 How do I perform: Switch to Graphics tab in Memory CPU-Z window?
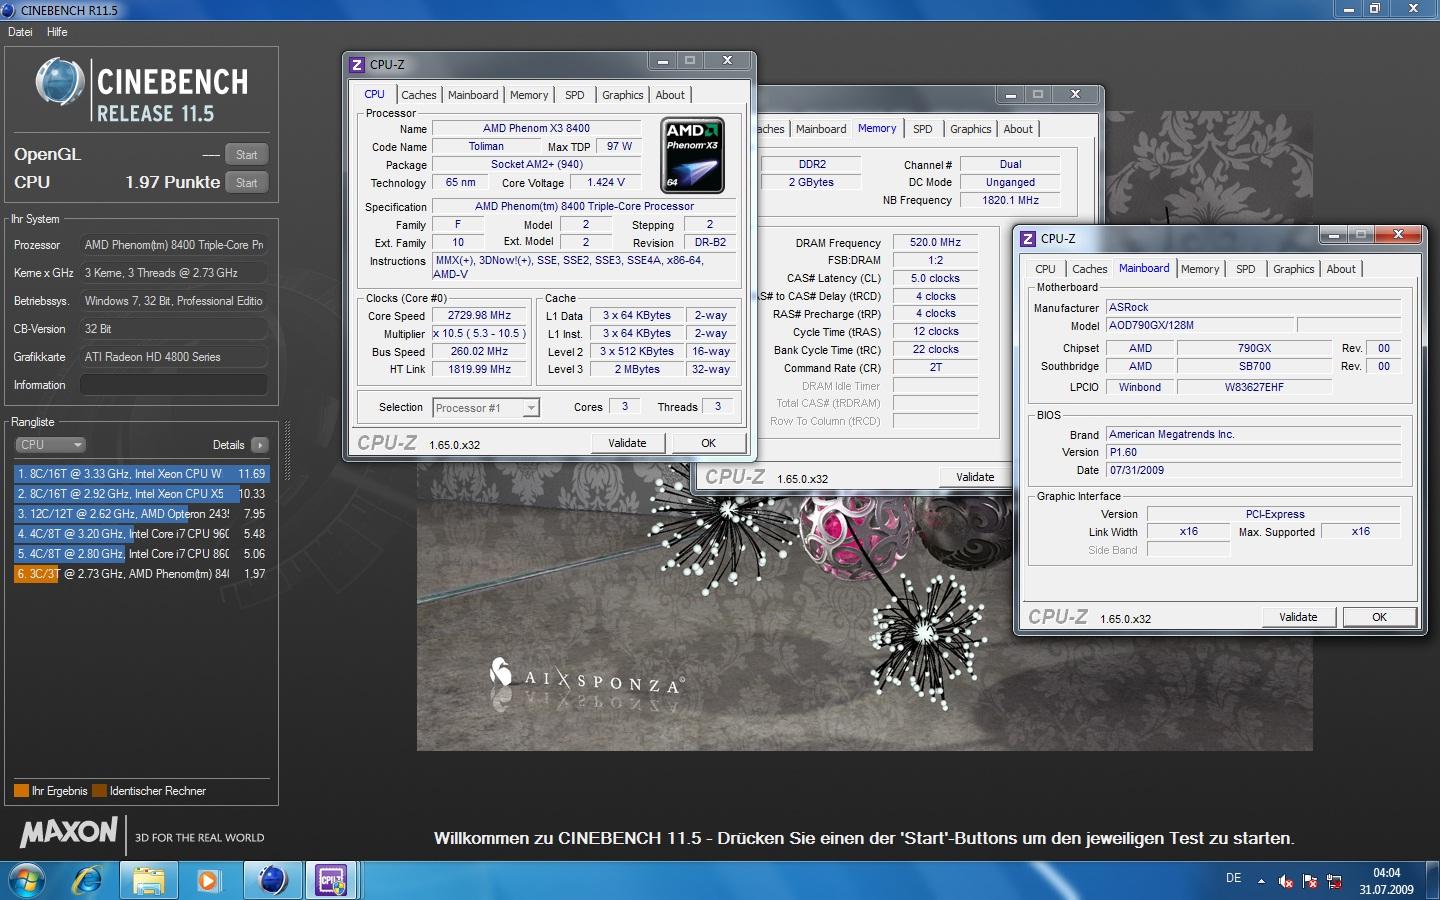[x=971, y=129]
